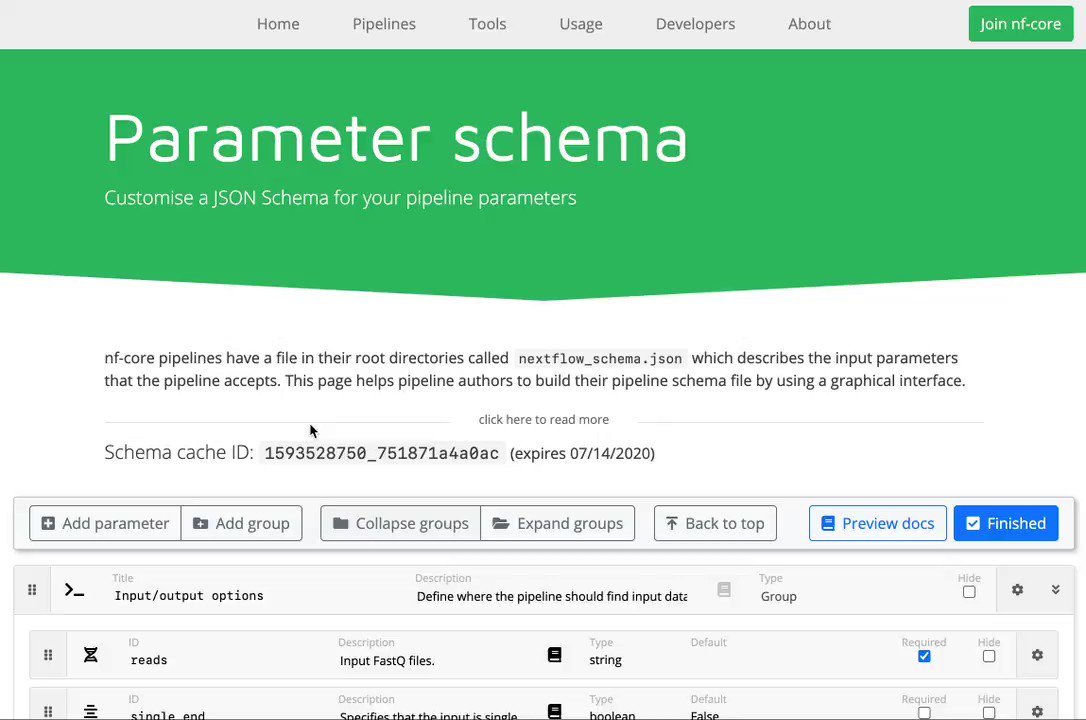Click the schema cache ID code
Viewport: 1086px width, 720px height.
(x=382, y=453)
